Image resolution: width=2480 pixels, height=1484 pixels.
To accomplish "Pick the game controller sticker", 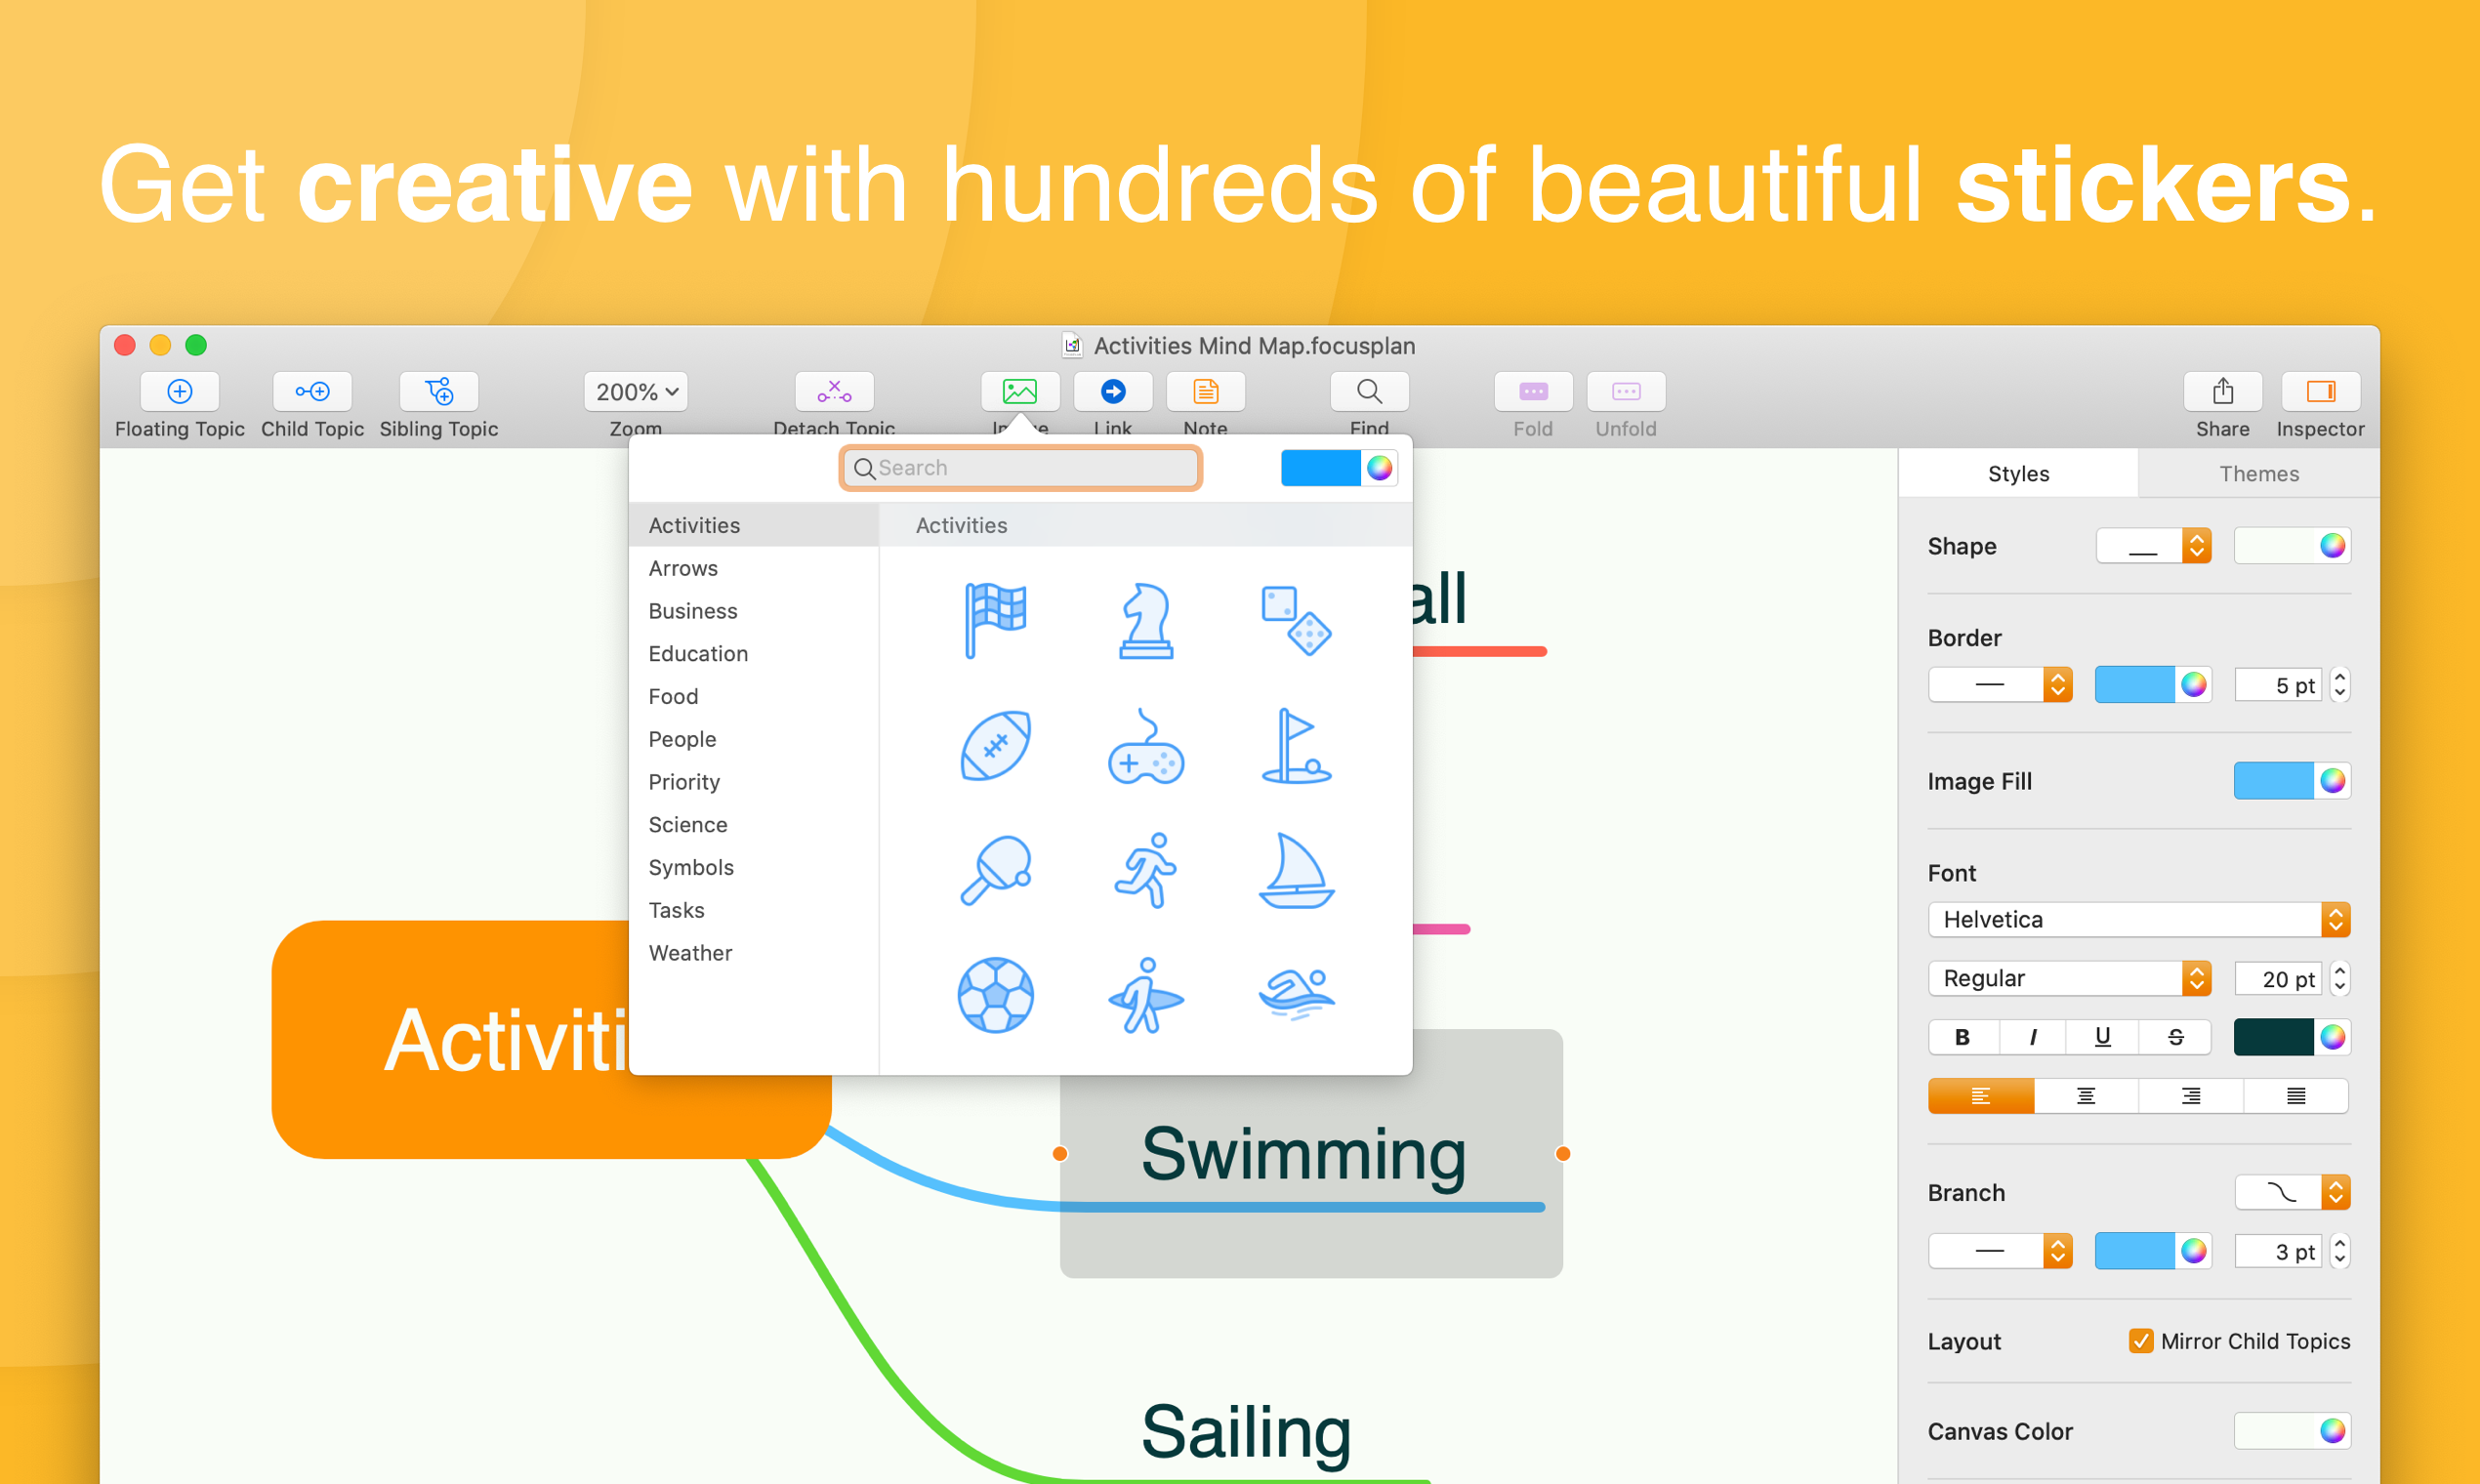I will pos(1146,746).
